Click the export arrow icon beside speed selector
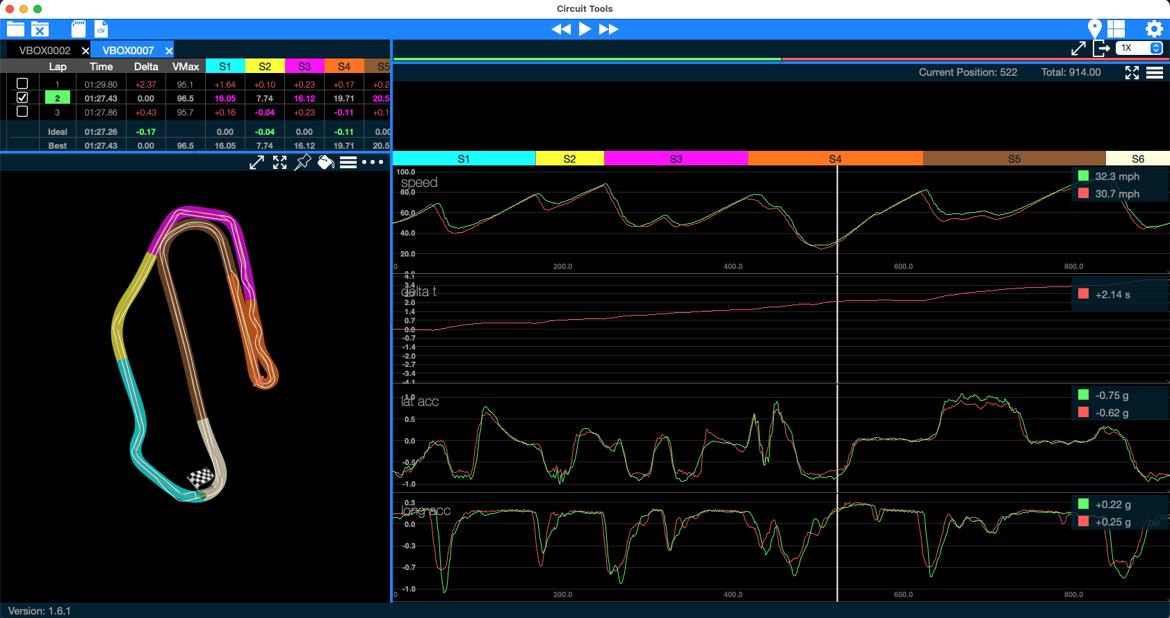Screen dimensions: 1170x618 (1101, 48)
